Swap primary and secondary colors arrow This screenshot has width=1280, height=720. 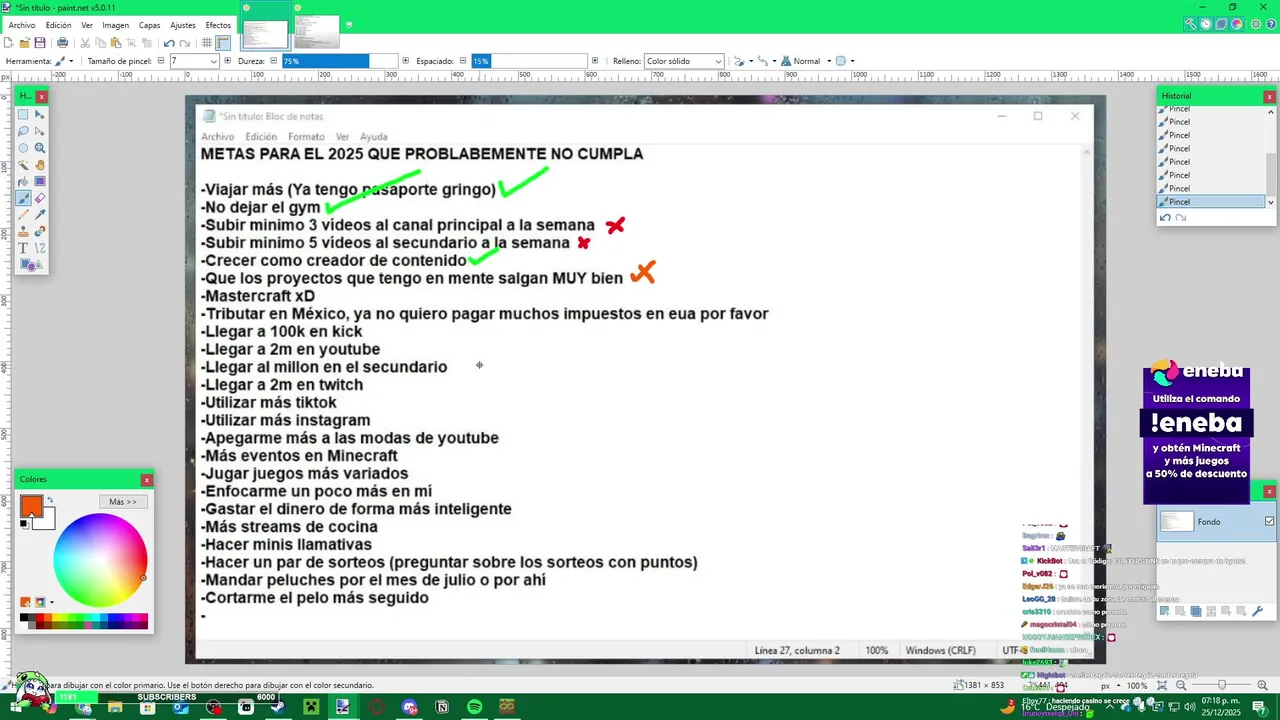[50, 500]
